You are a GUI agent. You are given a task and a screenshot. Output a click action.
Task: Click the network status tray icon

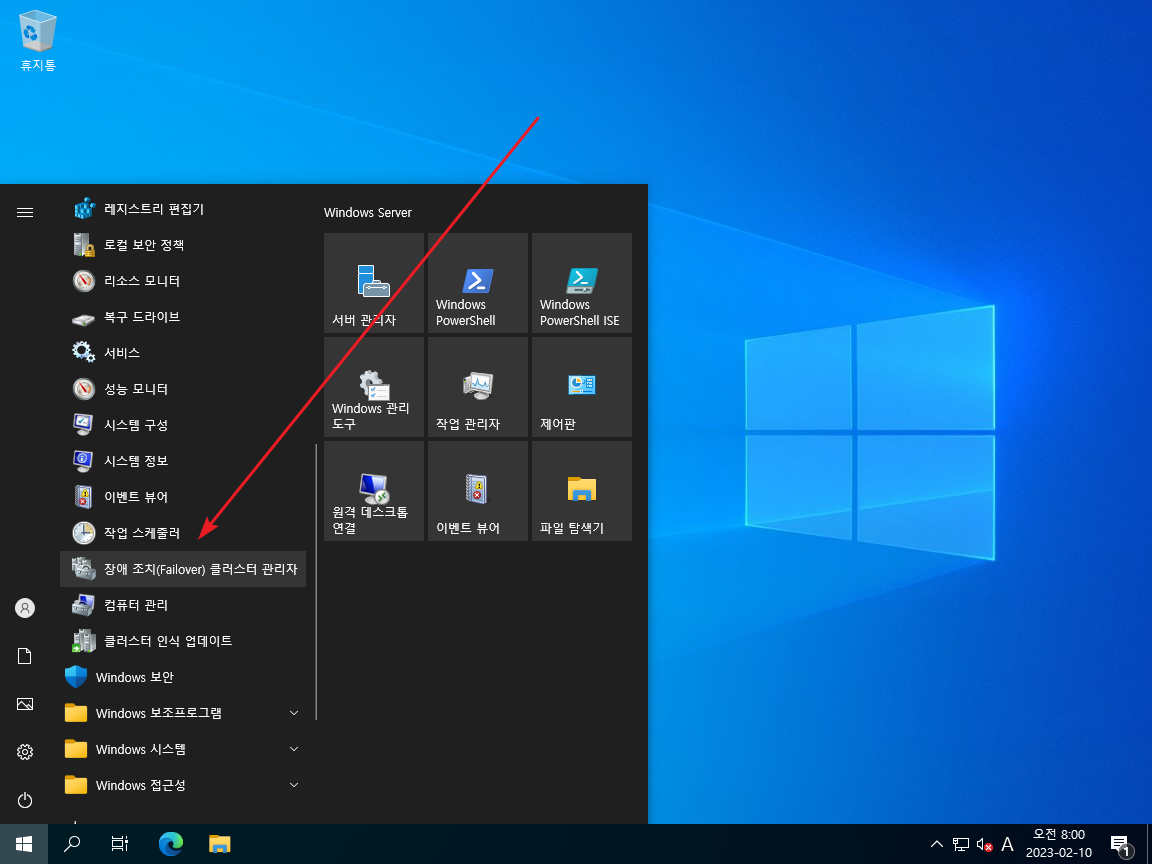click(961, 844)
